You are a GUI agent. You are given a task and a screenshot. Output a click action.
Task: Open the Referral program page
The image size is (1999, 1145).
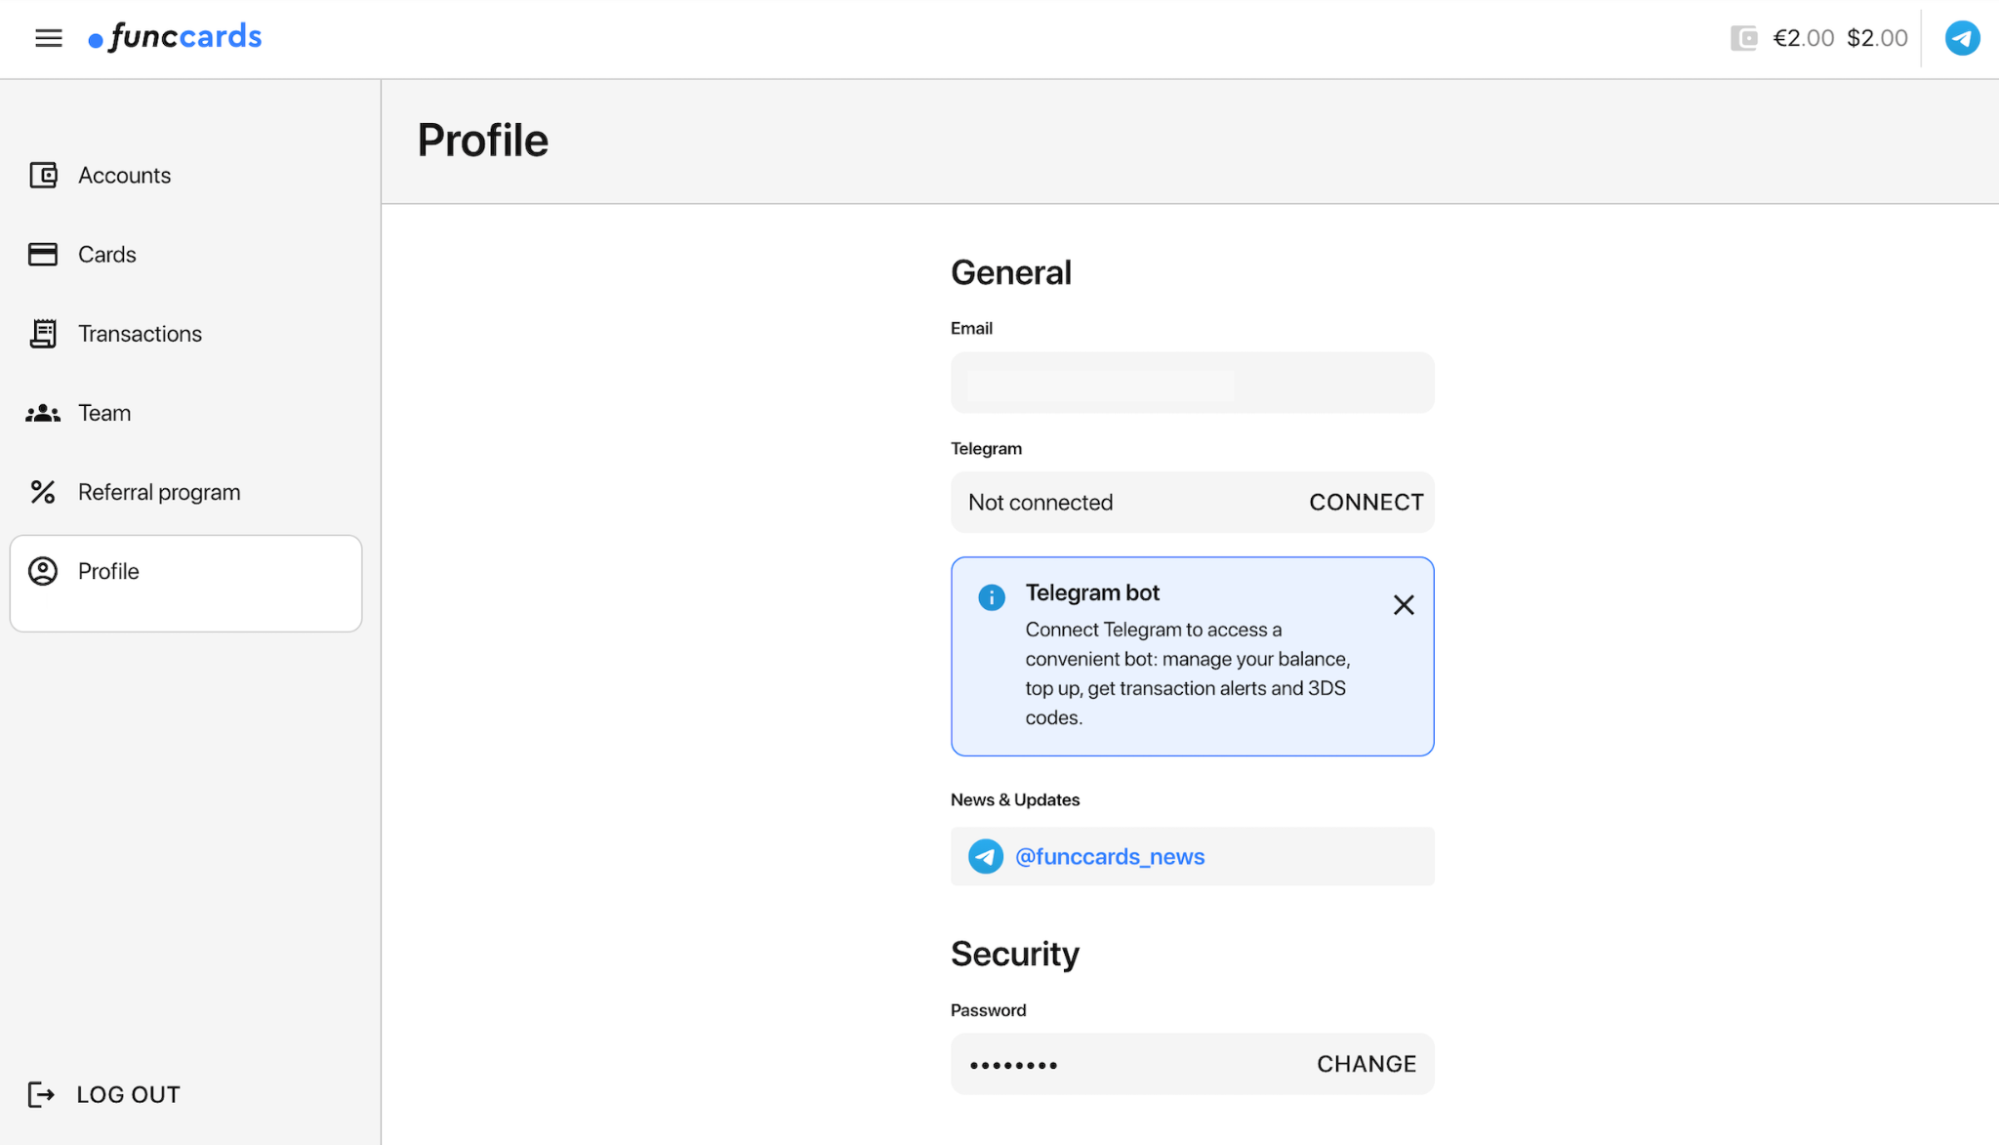click(159, 492)
